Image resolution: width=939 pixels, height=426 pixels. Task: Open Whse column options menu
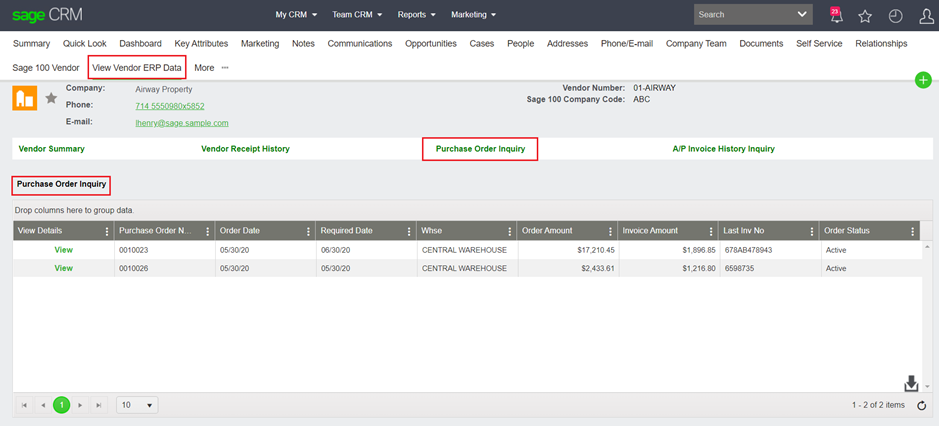pos(510,231)
